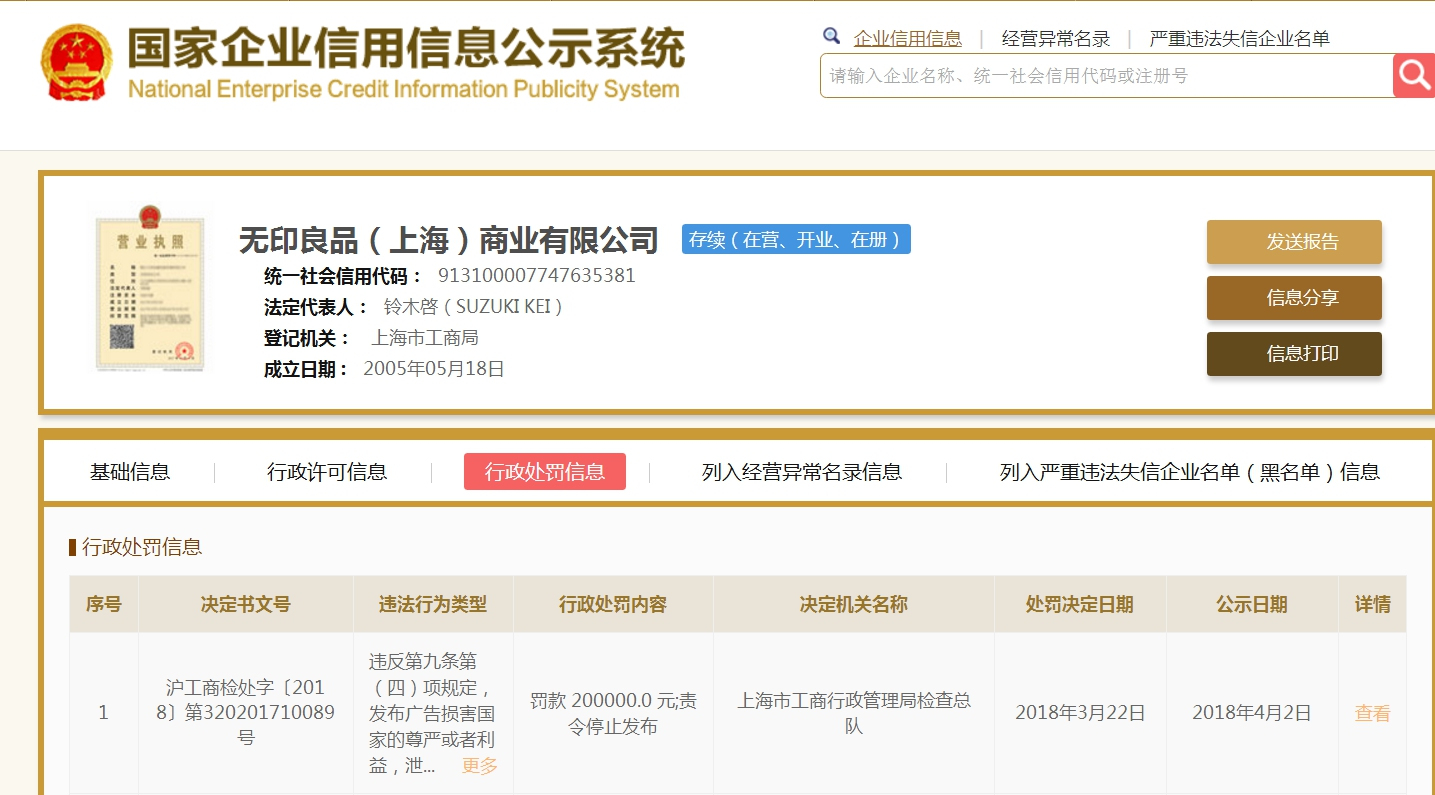Viewport: 1435px width, 795px height.
Task: Click the authority cell 上海市工商行政管理局检查总队
Action: (854, 713)
